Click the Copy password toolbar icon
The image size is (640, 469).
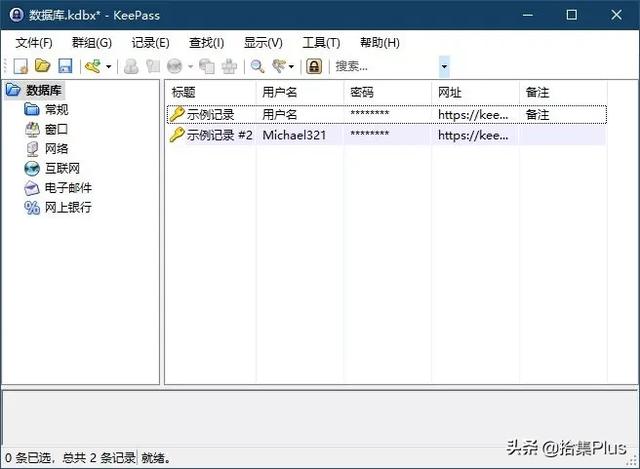point(153,66)
